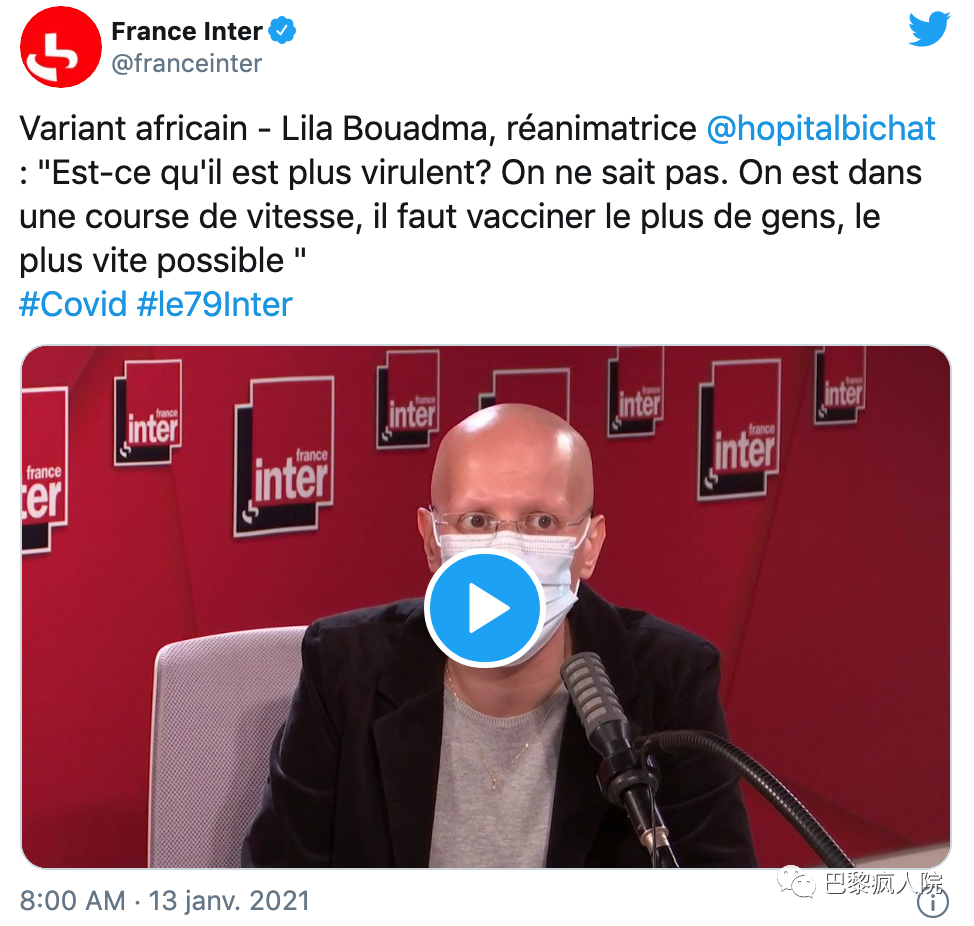Click the 13 janv. 2021 date
974x926 pixels.
click(229, 901)
